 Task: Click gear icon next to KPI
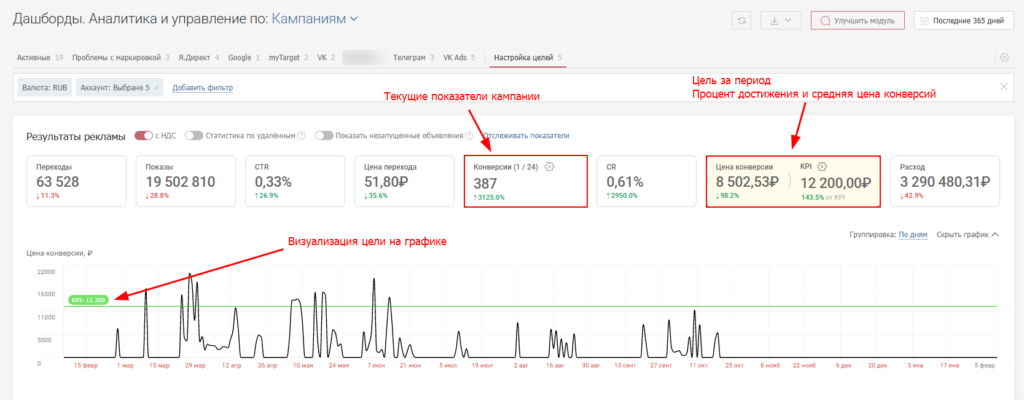[822, 167]
